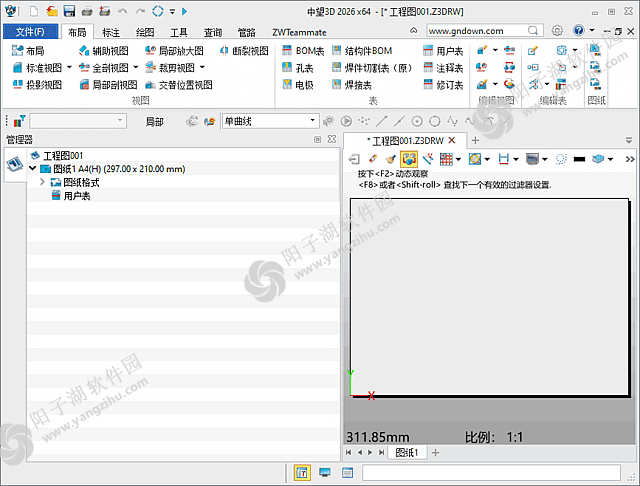
Task: Expand the 裁剪视图 dropdown arrow
Action: tap(202, 67)
